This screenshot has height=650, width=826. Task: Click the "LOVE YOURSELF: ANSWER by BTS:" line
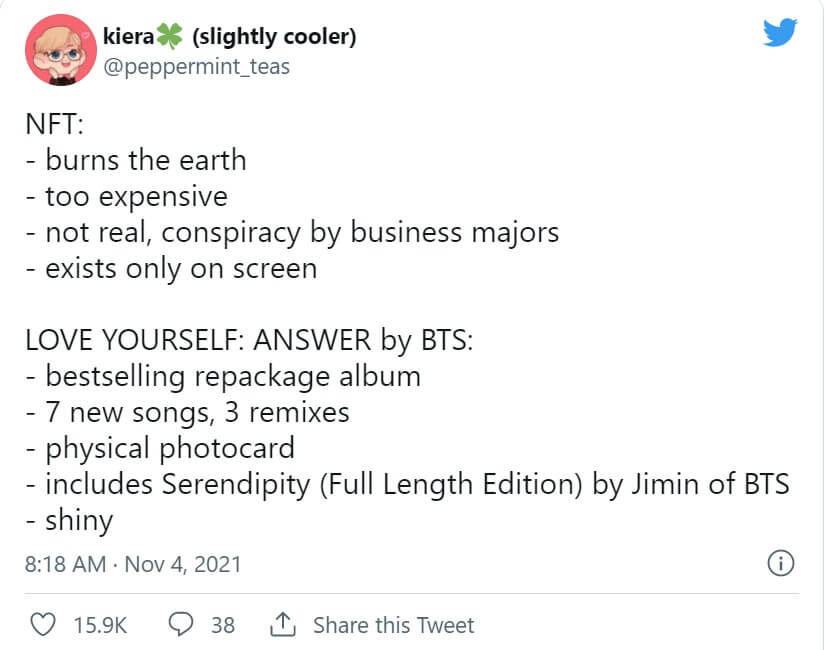tap(249, 340)
